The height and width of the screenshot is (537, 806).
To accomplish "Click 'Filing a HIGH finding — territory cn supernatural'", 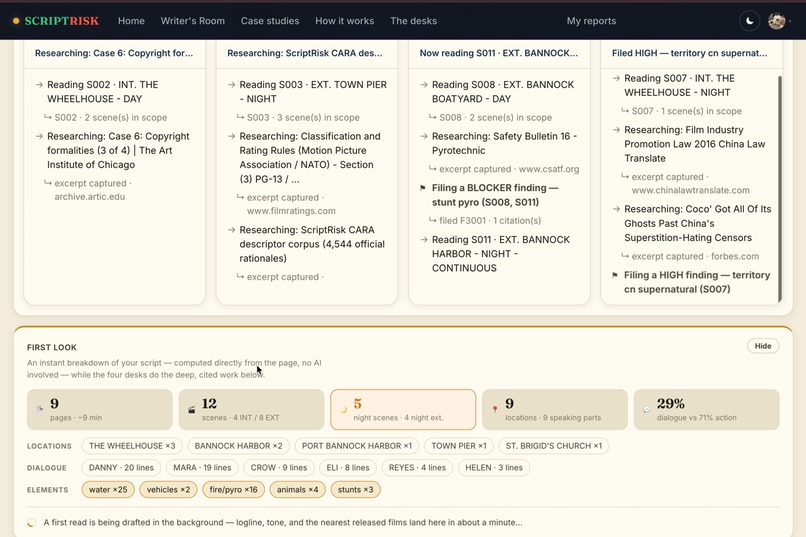I will 697,282.
